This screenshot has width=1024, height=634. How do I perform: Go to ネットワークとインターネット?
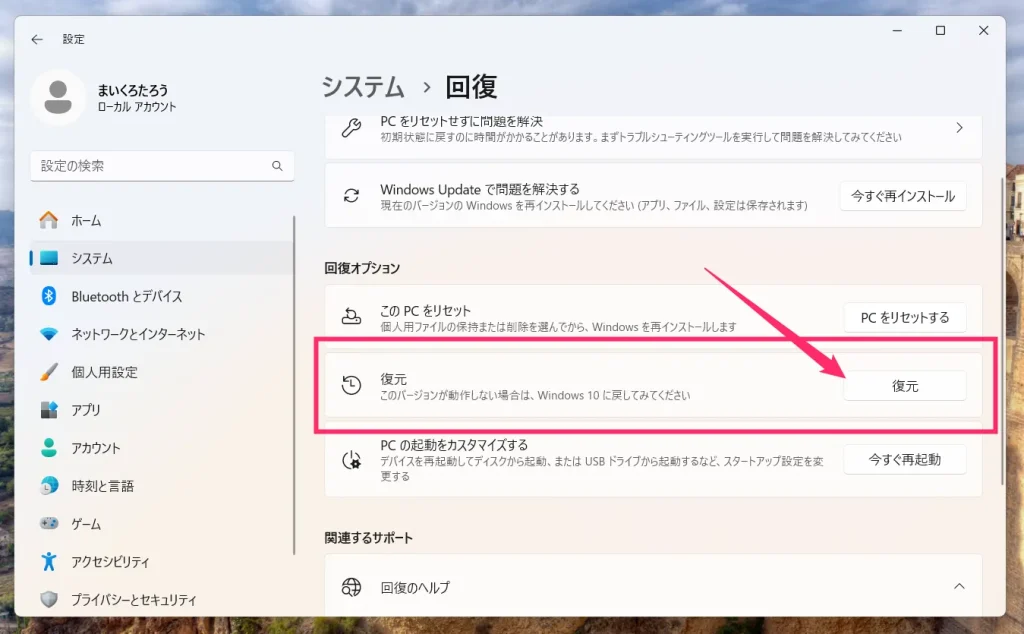coord(161,334)
